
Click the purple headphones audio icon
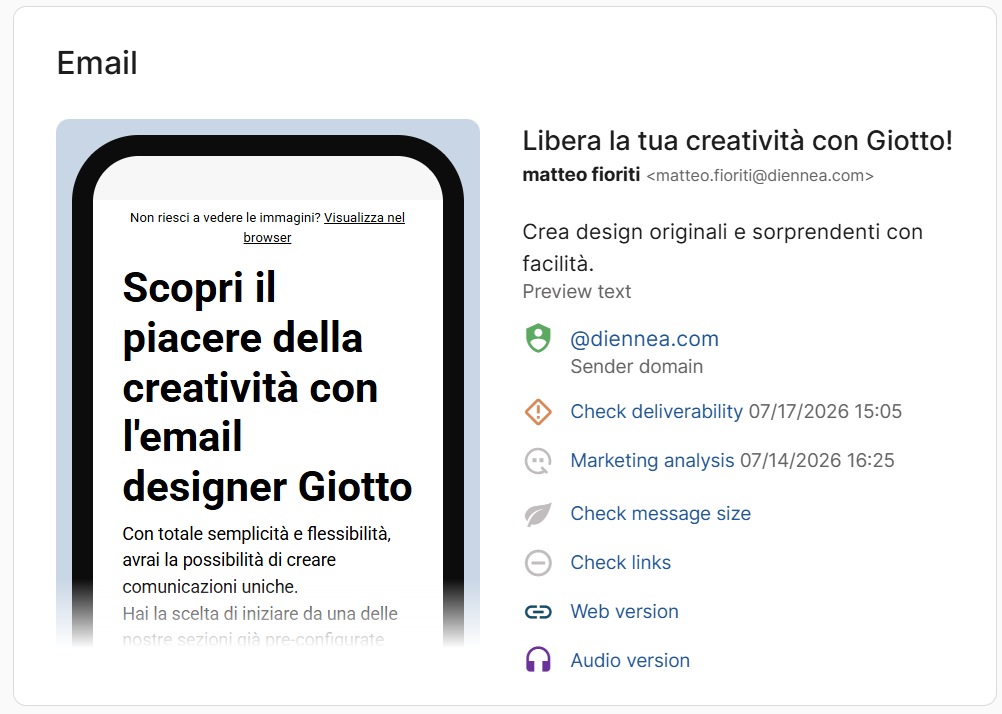538,660
